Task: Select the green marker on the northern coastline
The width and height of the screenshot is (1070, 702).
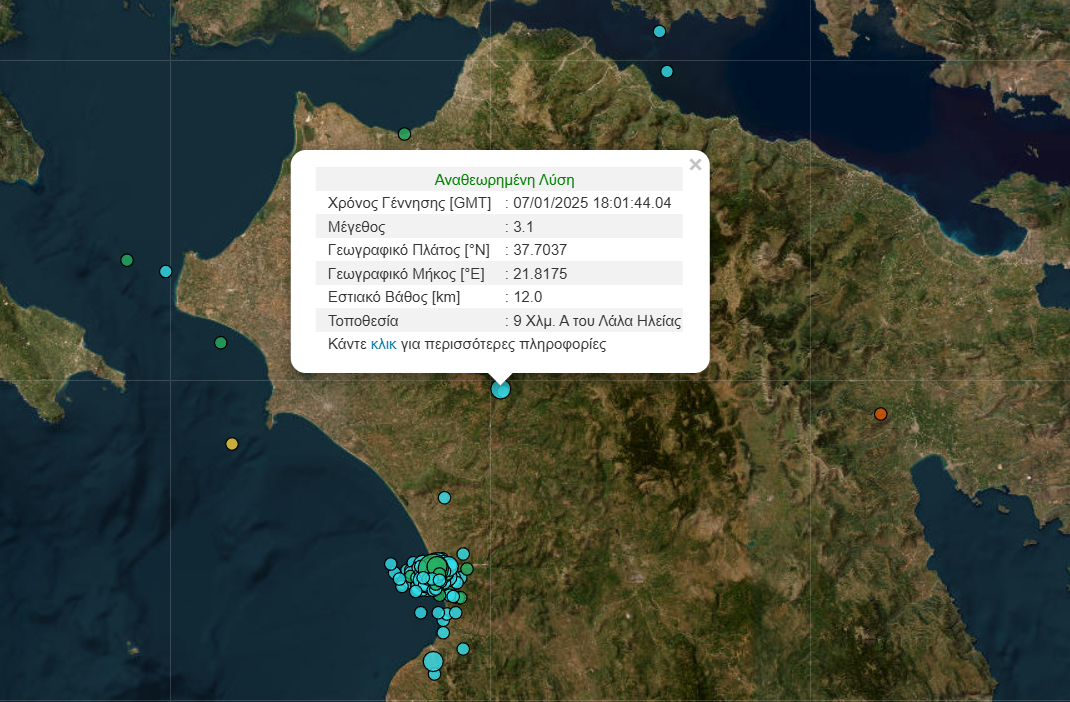Action: click(404, 134)
